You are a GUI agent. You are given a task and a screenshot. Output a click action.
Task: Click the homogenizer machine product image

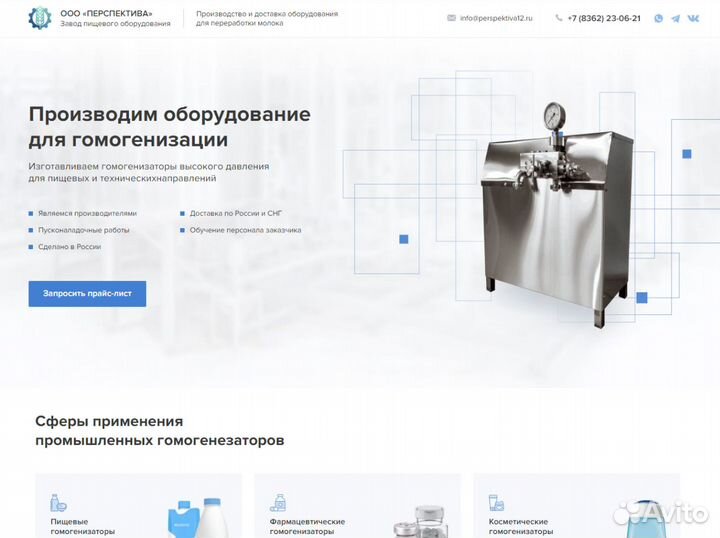point(557,214)
